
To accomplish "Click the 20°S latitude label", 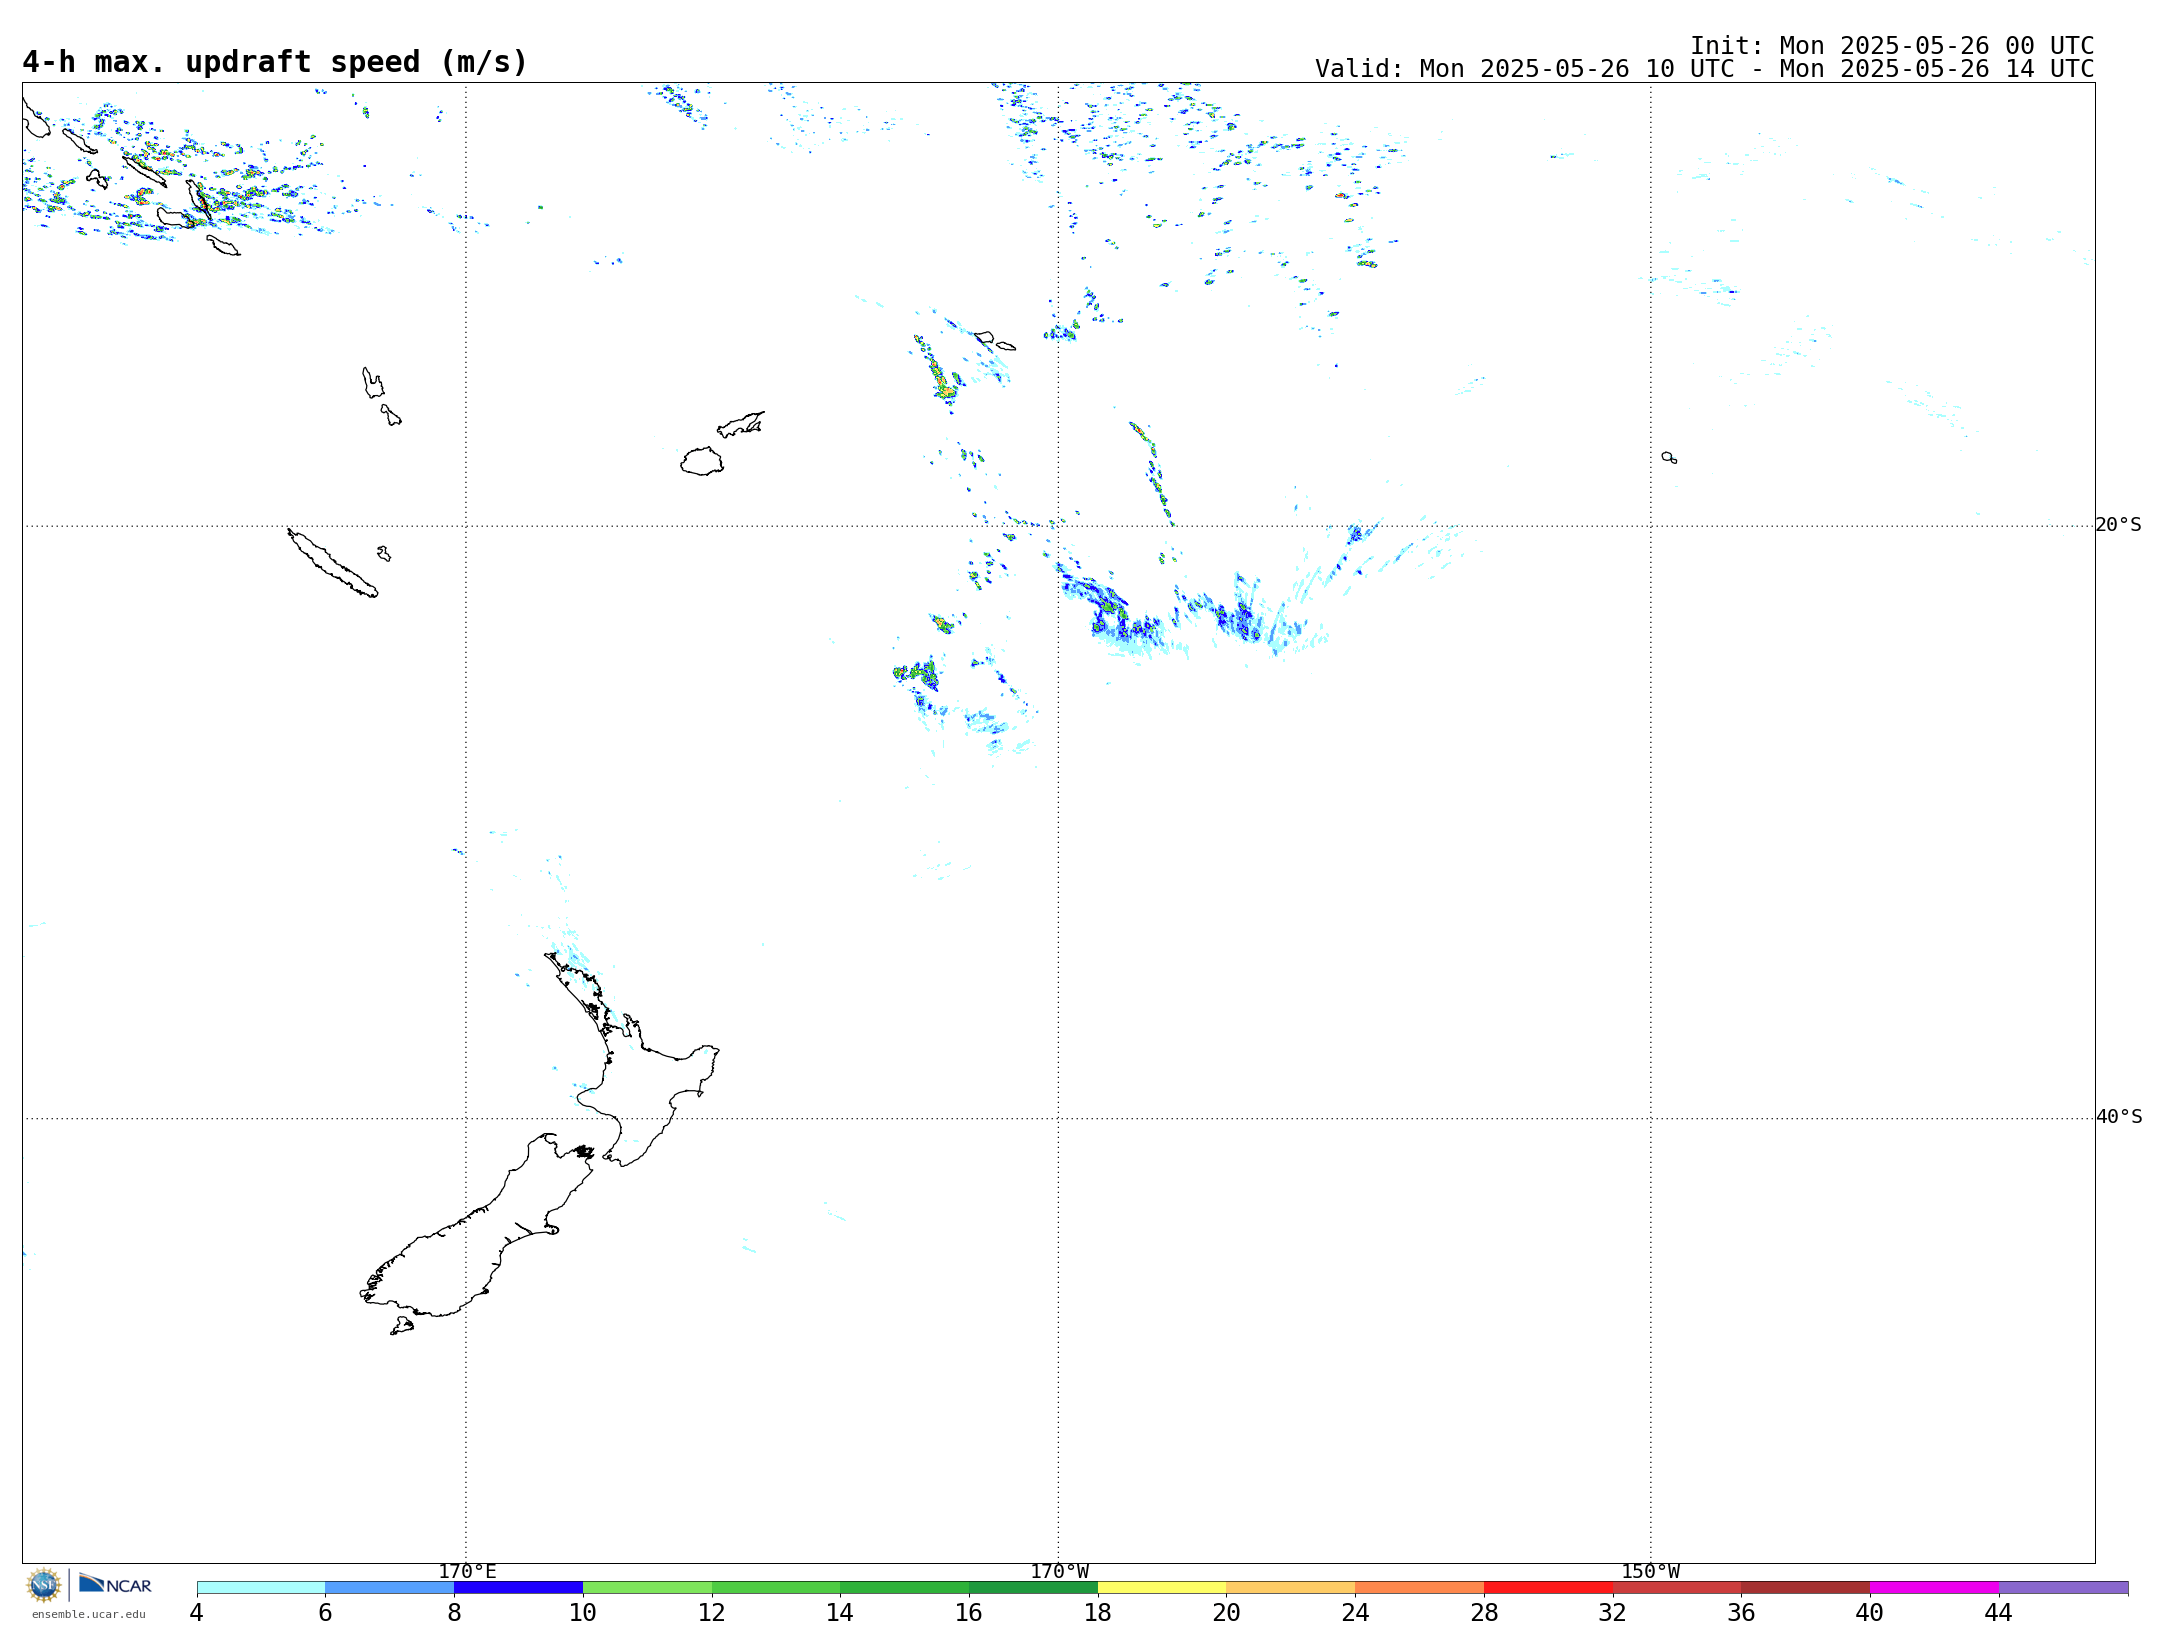I will click(2118, 525).
